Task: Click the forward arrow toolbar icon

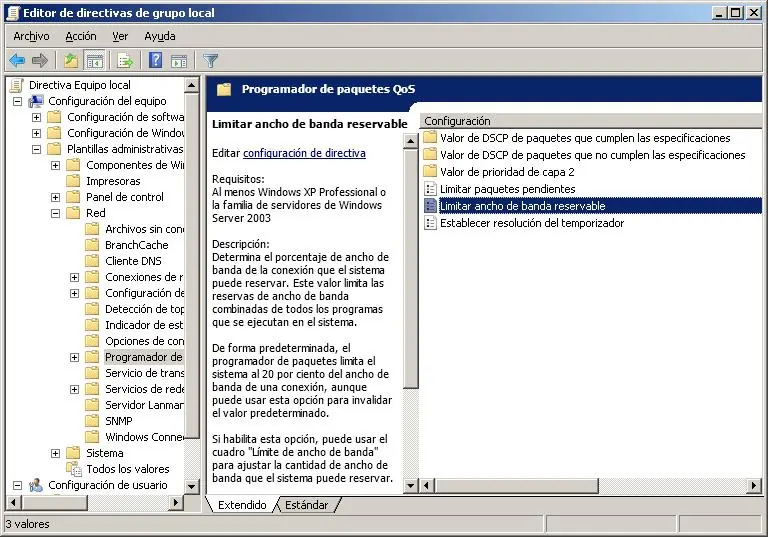Action: pyautogui.click(x=40, y=61)
